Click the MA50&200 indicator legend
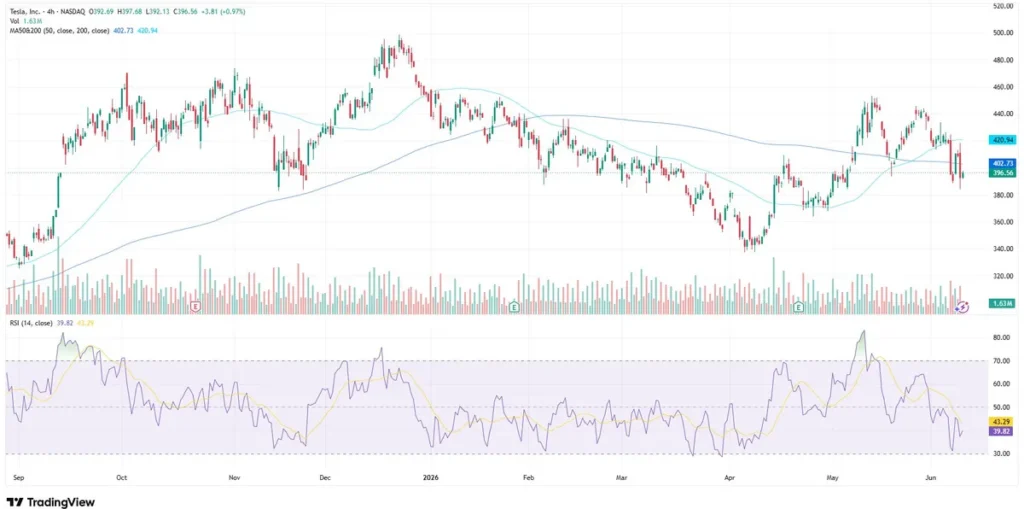The width and height of the screenshot is (1024, 509). (59, 31)
